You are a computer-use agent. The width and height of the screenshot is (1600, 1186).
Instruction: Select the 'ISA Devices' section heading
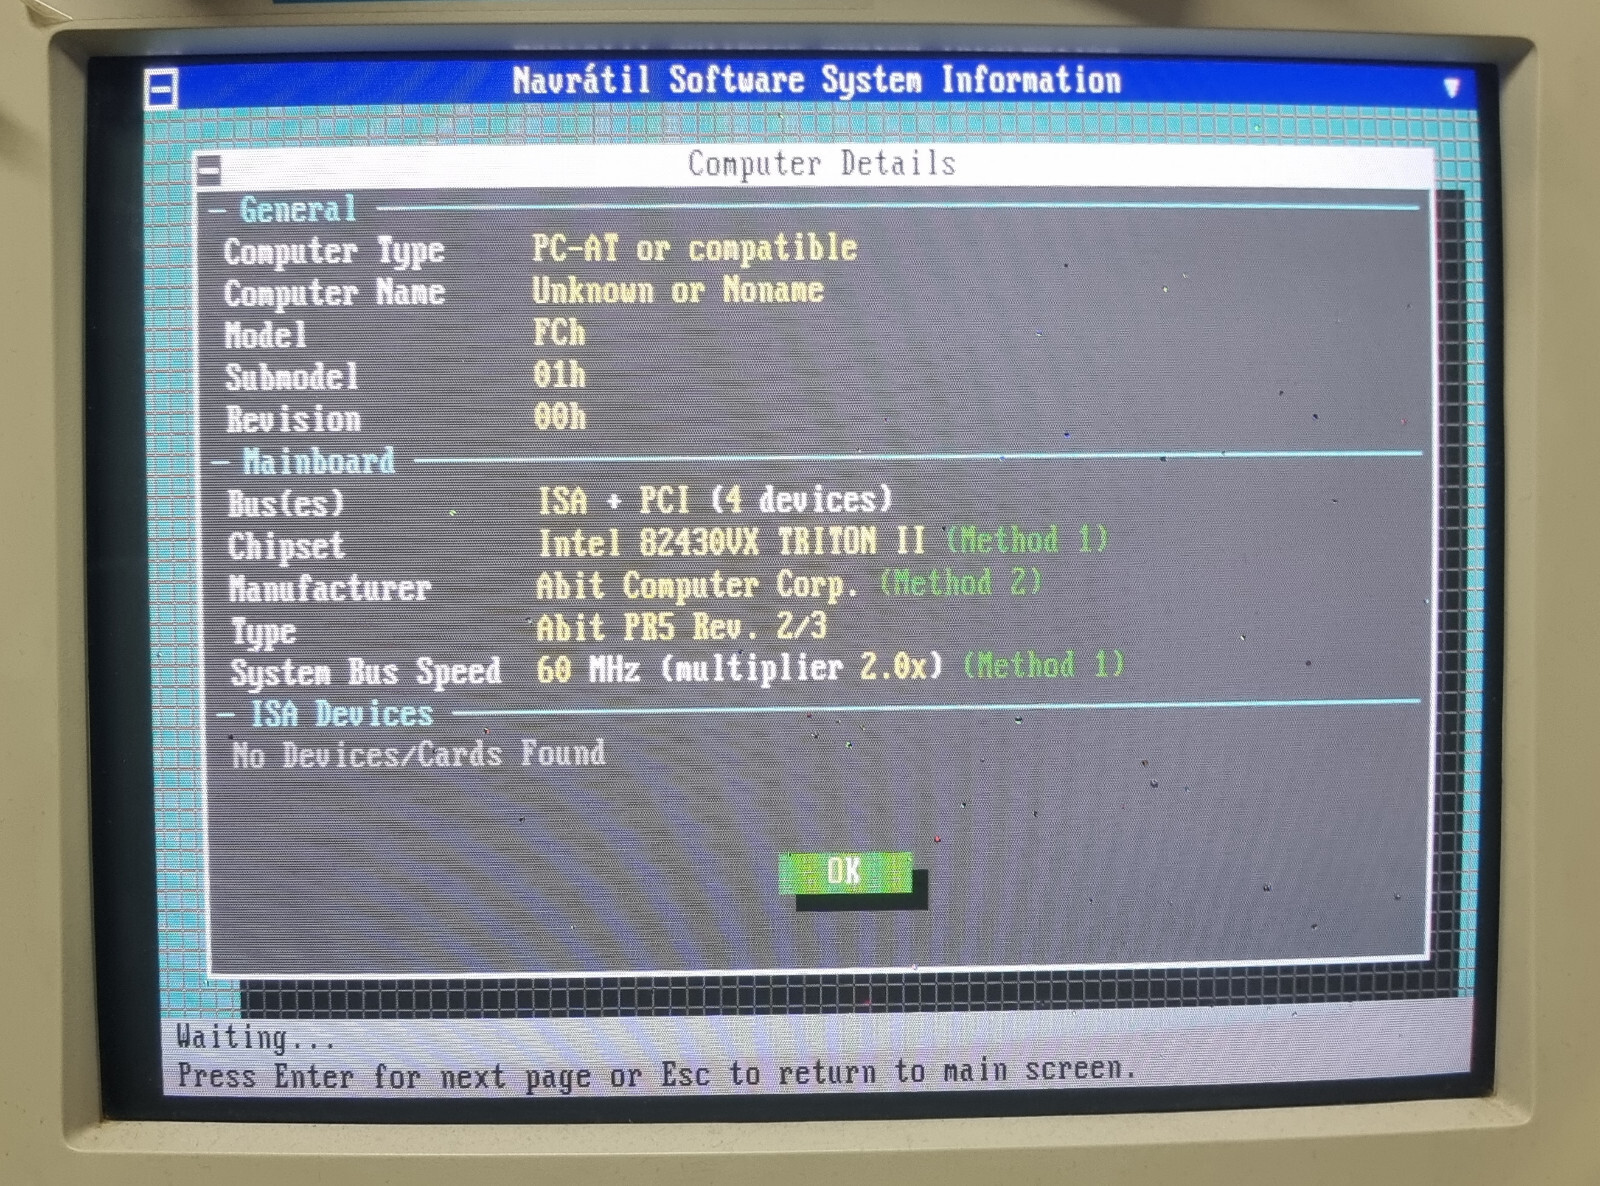click(x=341, y=714)
